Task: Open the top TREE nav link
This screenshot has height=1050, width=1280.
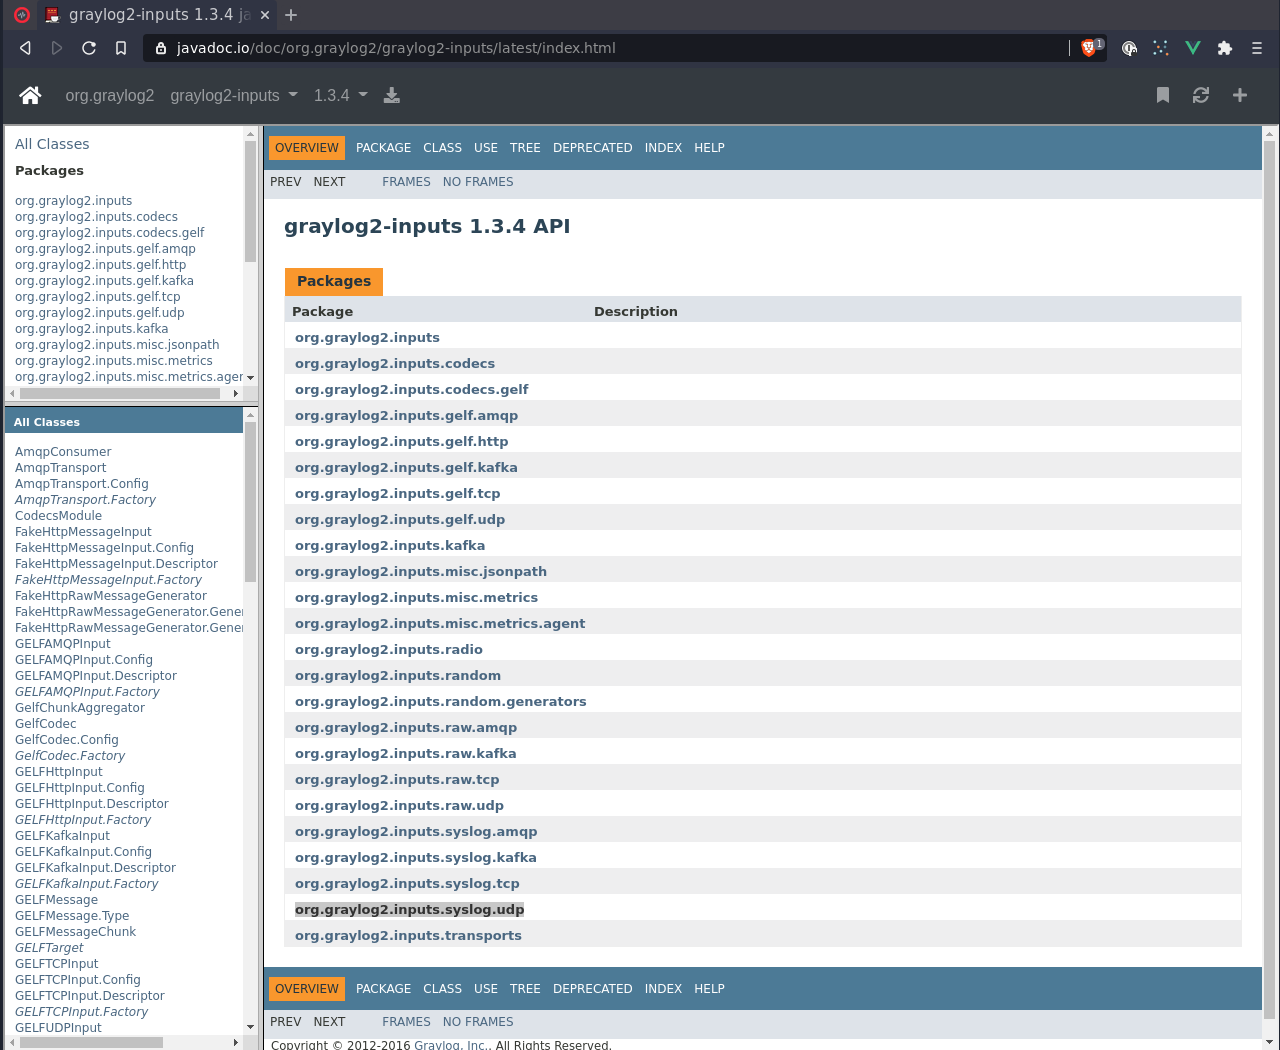Action: pos(525,148)
